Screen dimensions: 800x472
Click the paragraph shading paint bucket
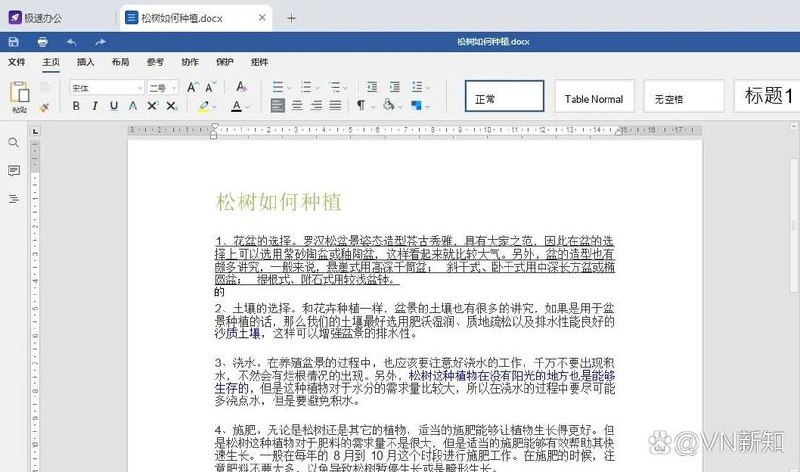389,105
